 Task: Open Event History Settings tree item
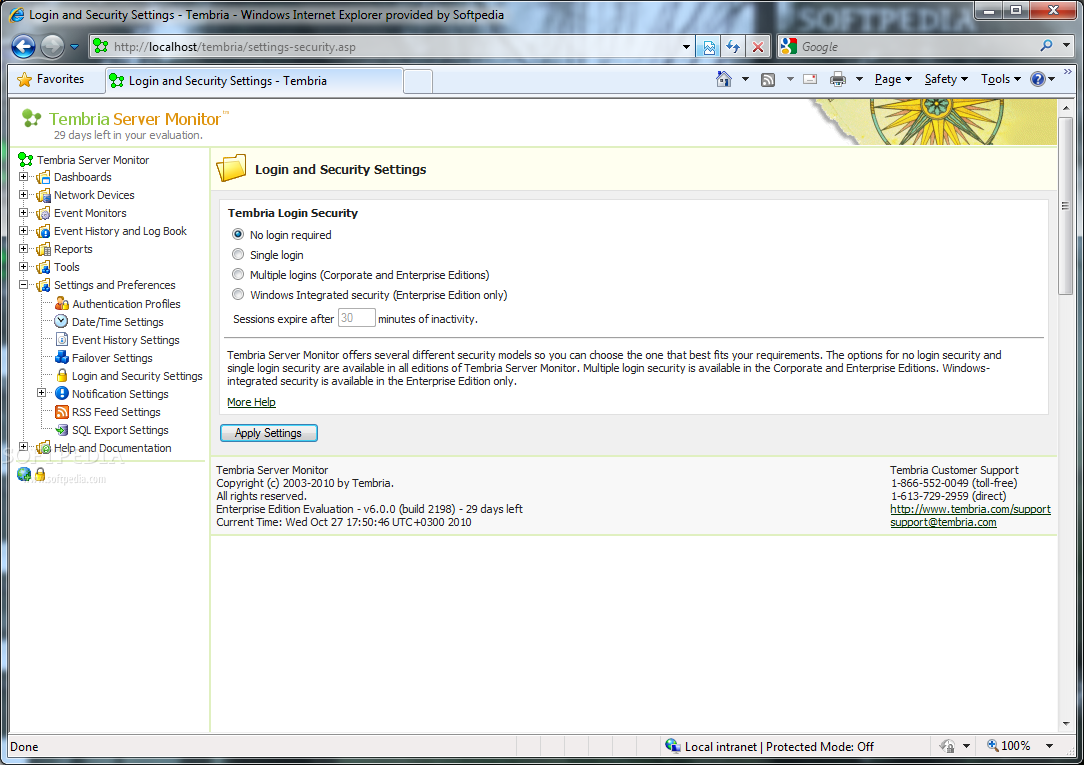coord(125,340)
